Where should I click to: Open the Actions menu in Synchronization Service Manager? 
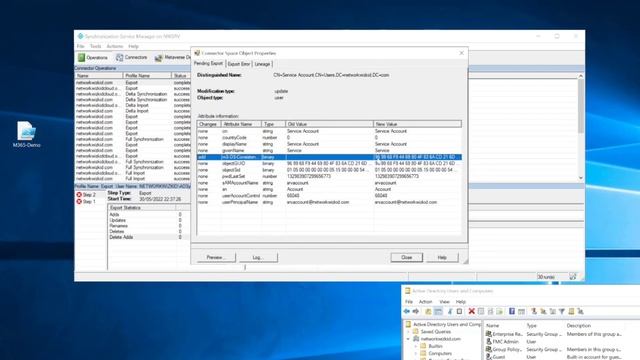pyautogui.click(x=115, y=46)
